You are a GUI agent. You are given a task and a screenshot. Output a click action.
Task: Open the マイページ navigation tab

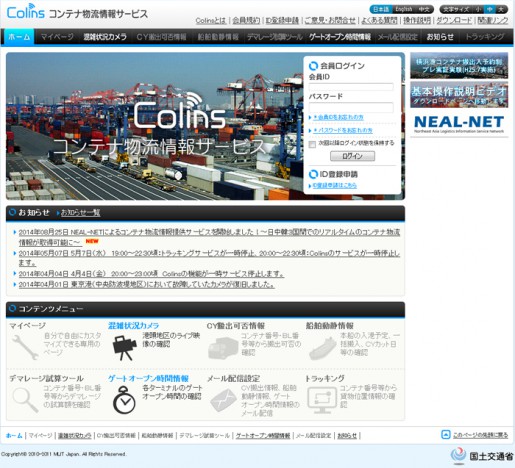57,37
